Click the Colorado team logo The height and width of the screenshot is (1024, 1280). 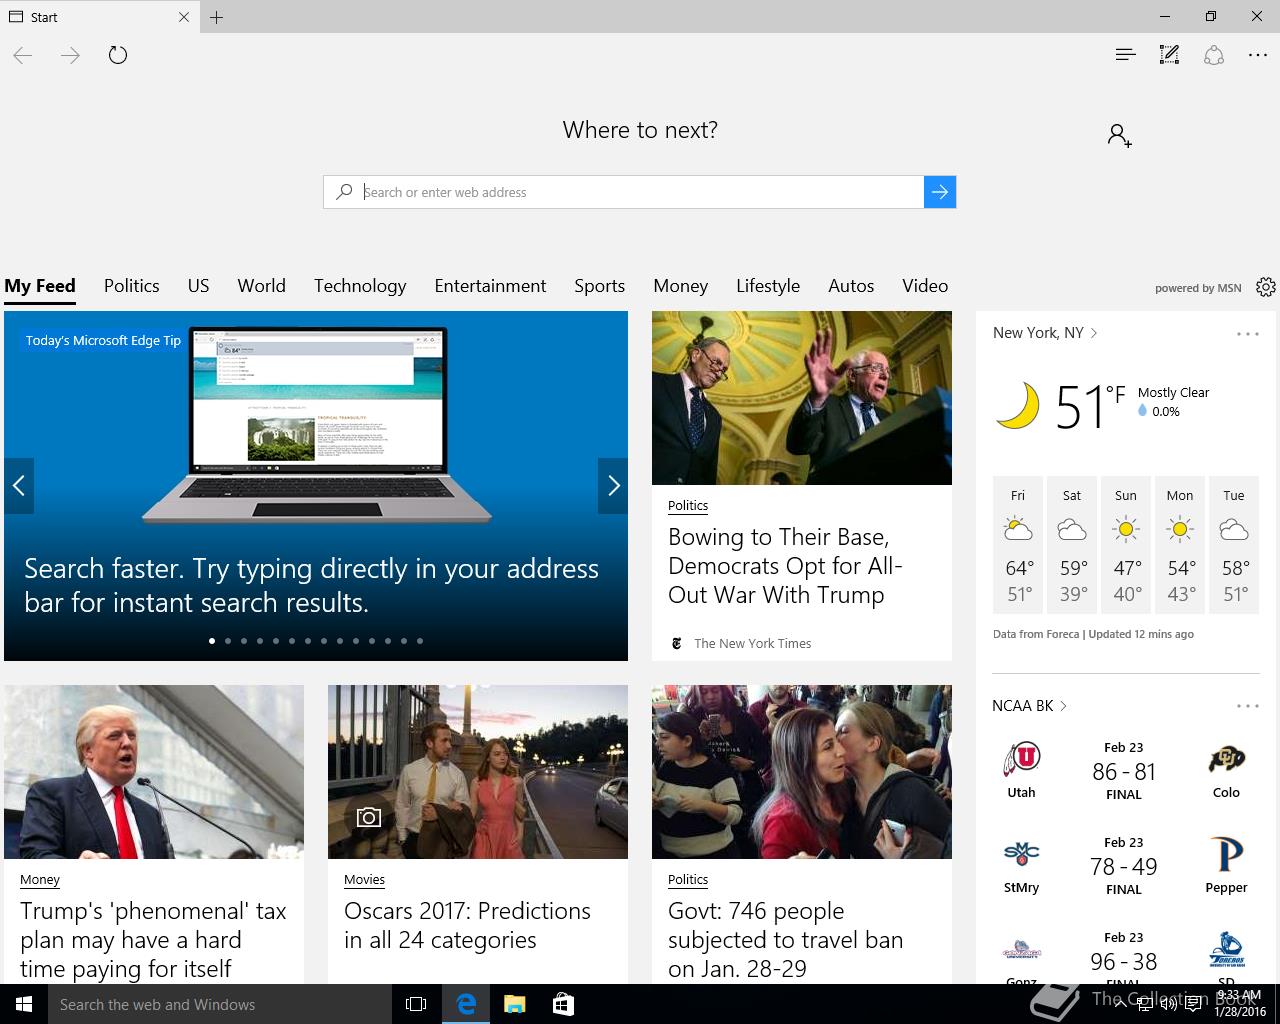tap(1226, 760)
